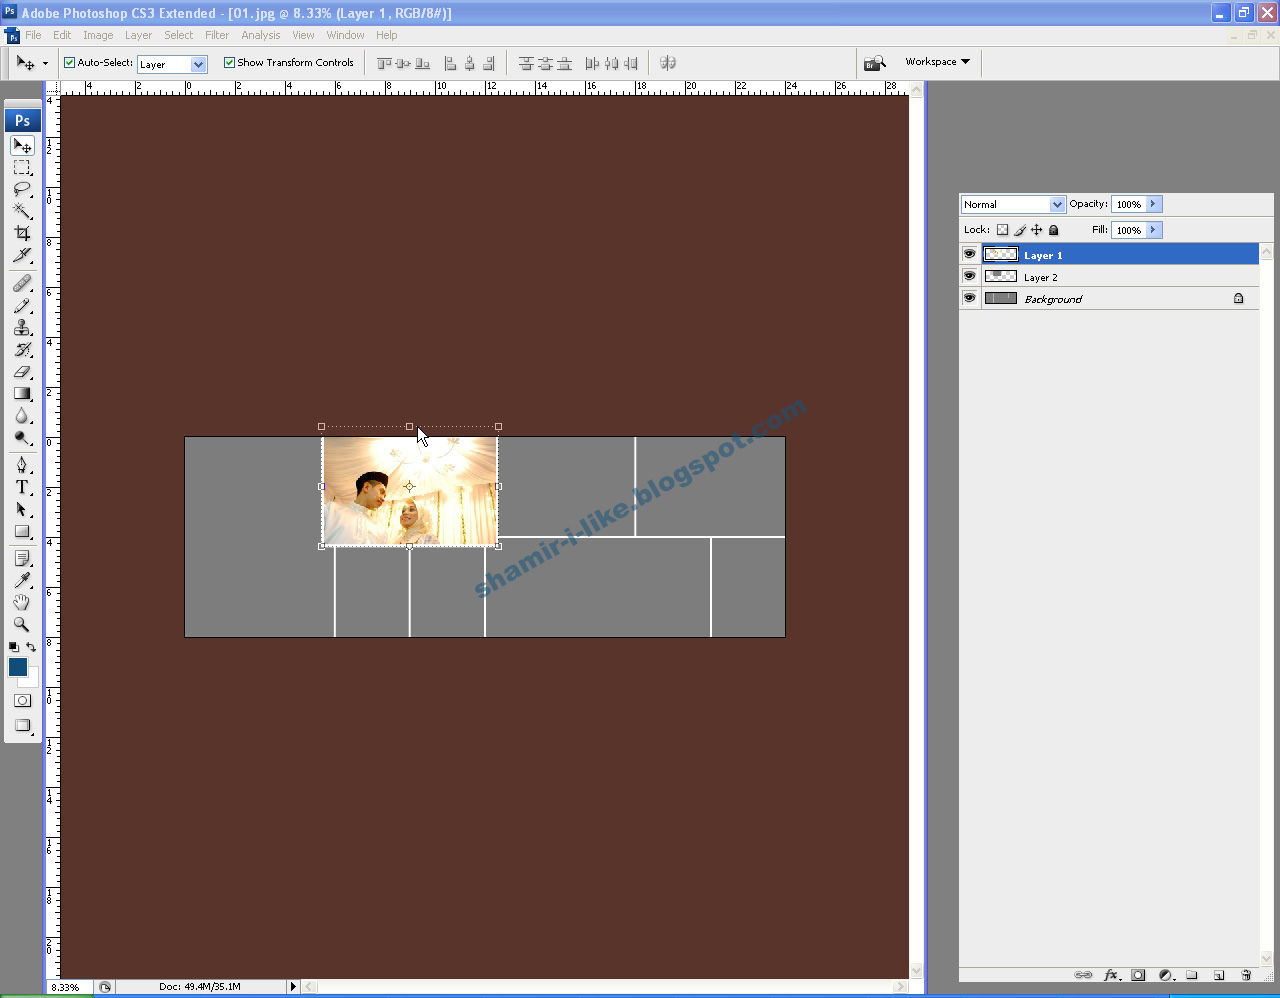Open the Image menu

coord(98,35)
